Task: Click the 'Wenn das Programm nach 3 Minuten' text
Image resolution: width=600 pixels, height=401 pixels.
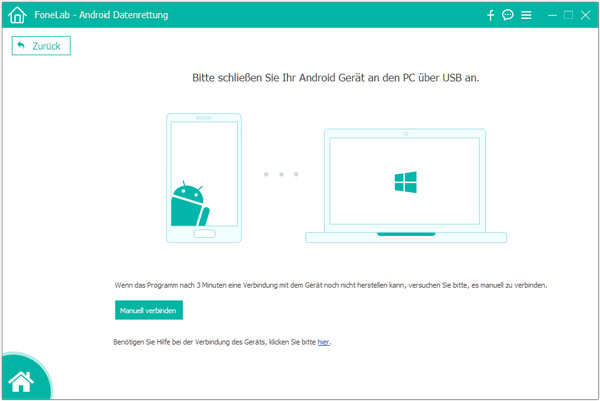Action: [x=331, y=285]
